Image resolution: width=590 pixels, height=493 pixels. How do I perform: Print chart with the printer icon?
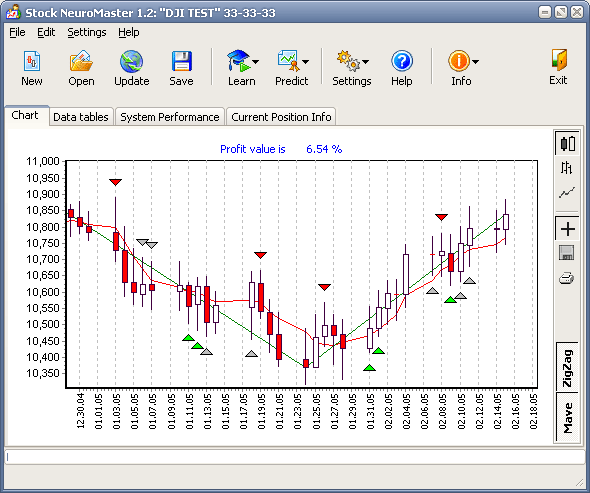point(566,279)
